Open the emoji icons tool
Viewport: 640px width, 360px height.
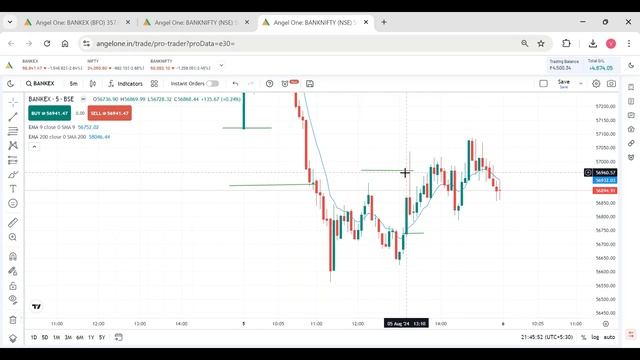[13, 203]
